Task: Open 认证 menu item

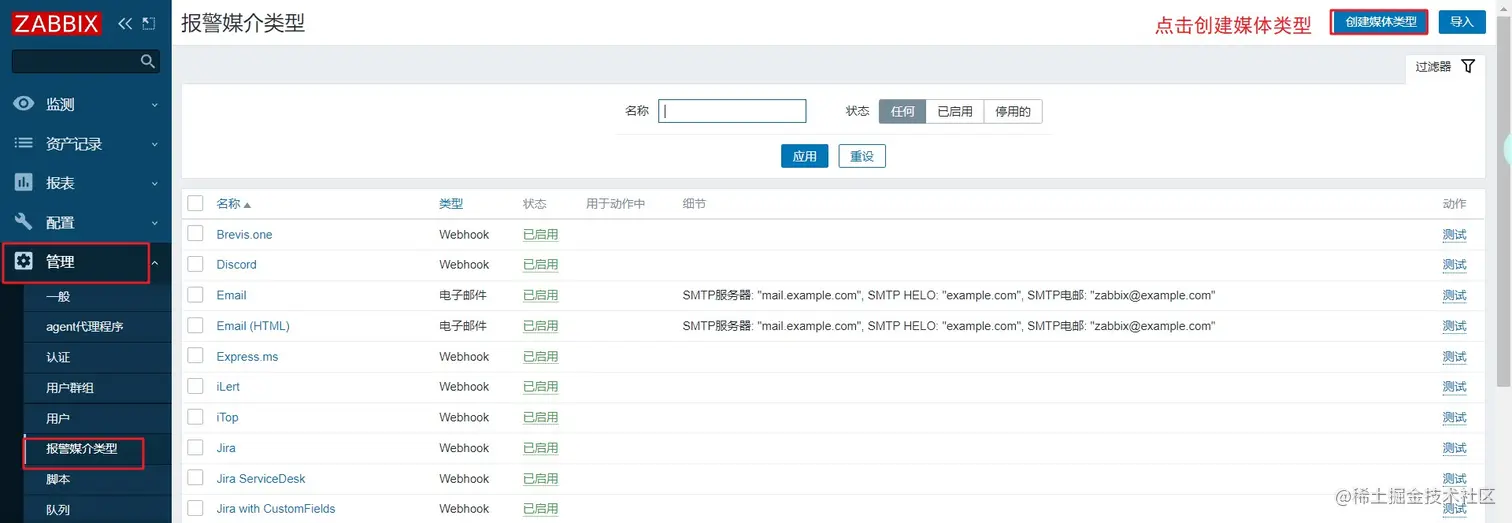Action: (58, 357)
